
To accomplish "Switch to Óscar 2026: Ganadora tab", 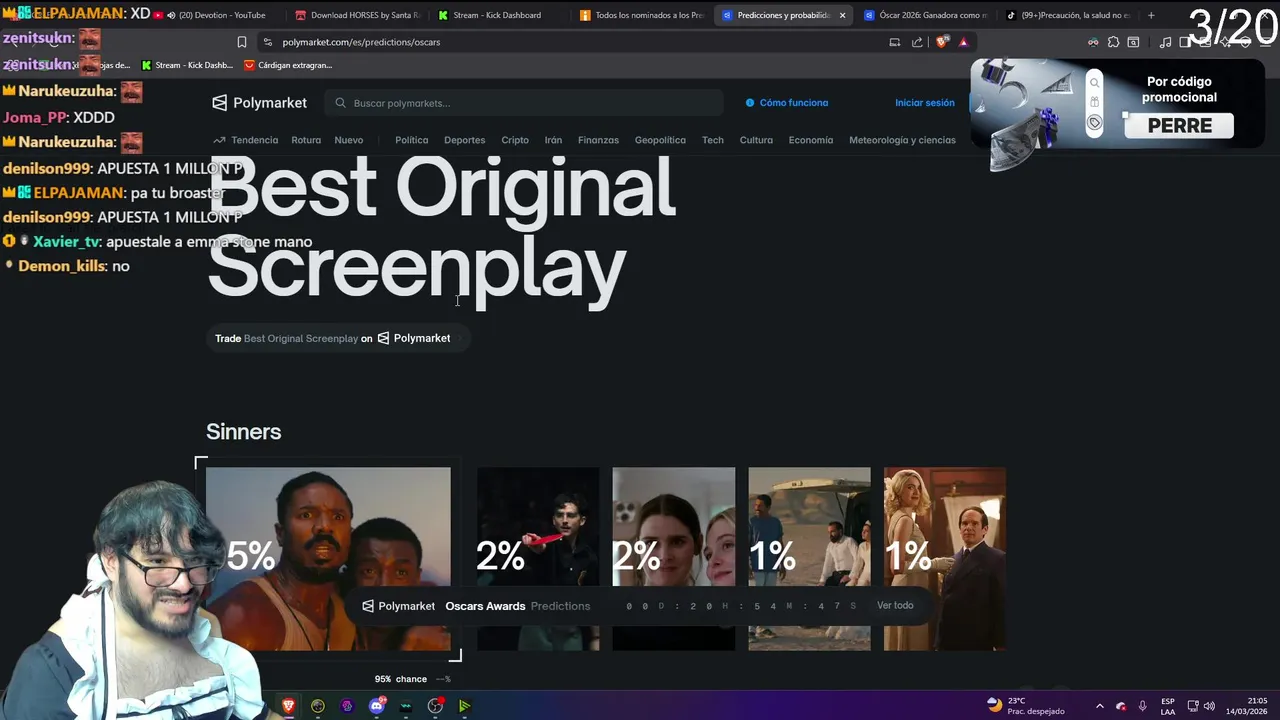I will [x=926, y=15].
